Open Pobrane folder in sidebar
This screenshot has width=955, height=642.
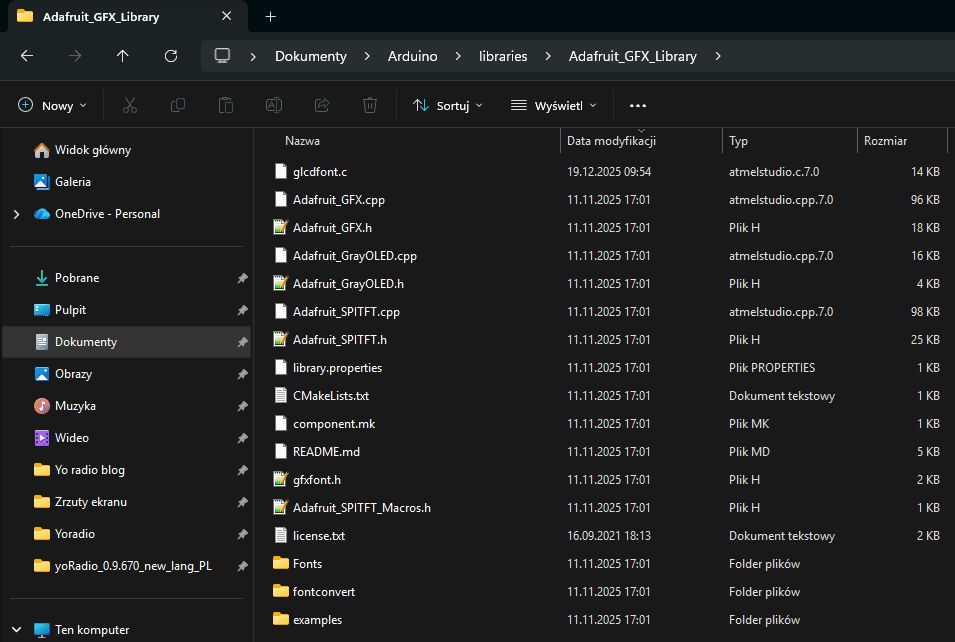pyautogui.click(x=77, y=278)
